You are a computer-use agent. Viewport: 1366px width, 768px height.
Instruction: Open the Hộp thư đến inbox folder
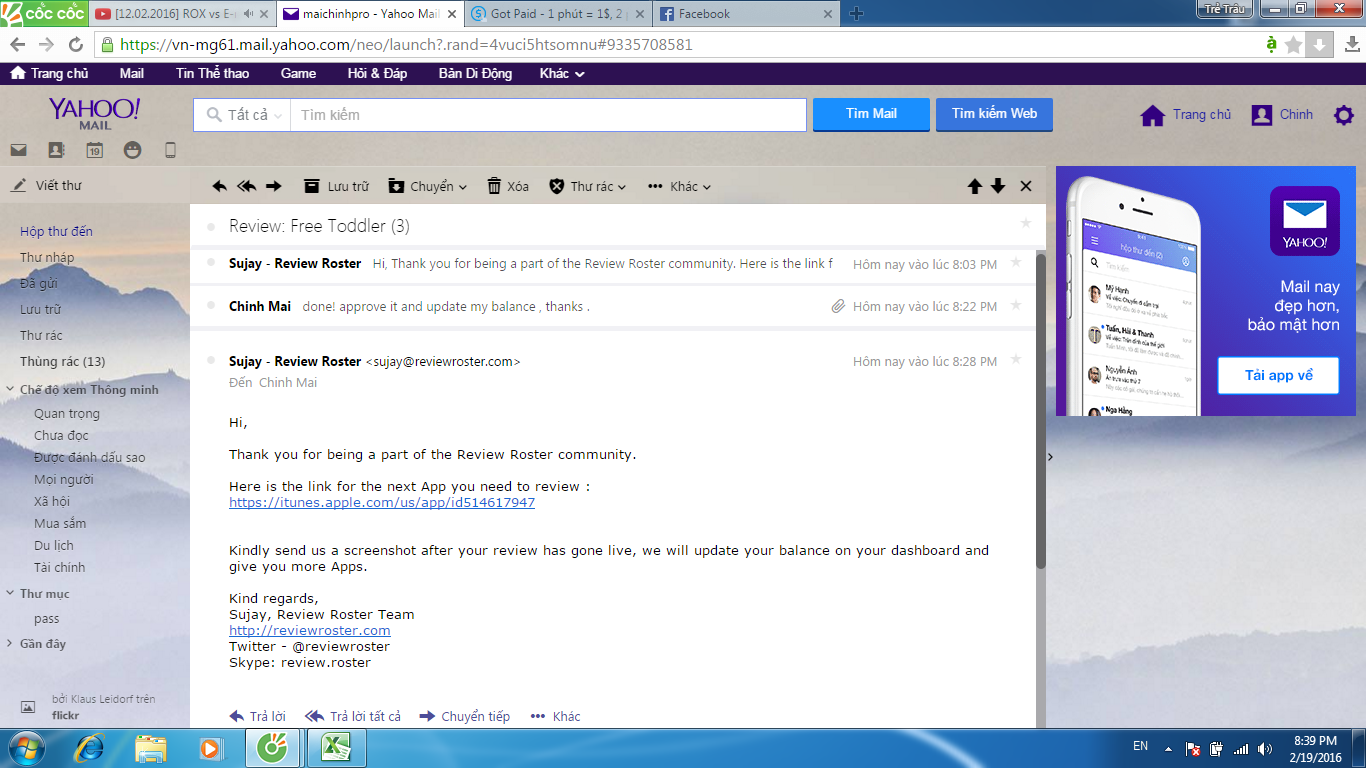[56, 231]
